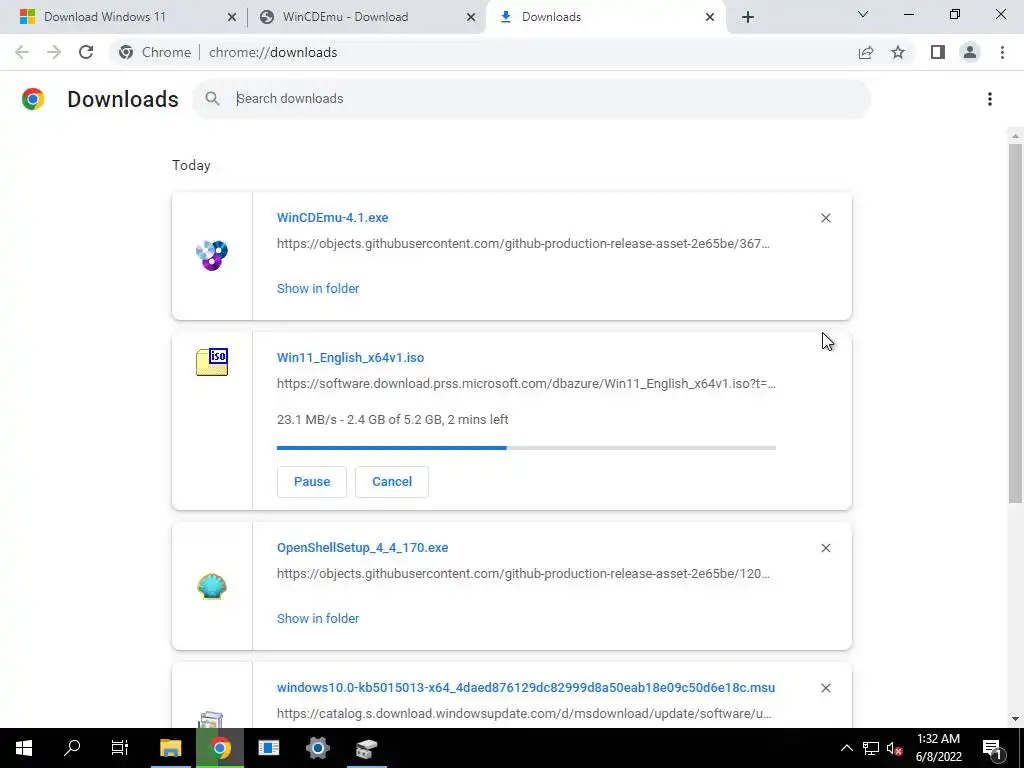Open the WinCDEmu-4.1.exe file link
This screenshot has width=1024, height=768.
coord(332,217)
